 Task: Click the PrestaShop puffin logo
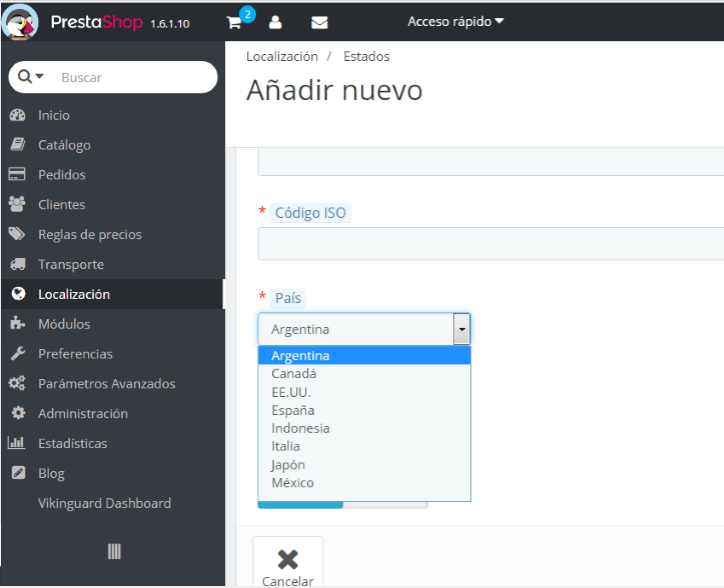click(x=19, y=21)
